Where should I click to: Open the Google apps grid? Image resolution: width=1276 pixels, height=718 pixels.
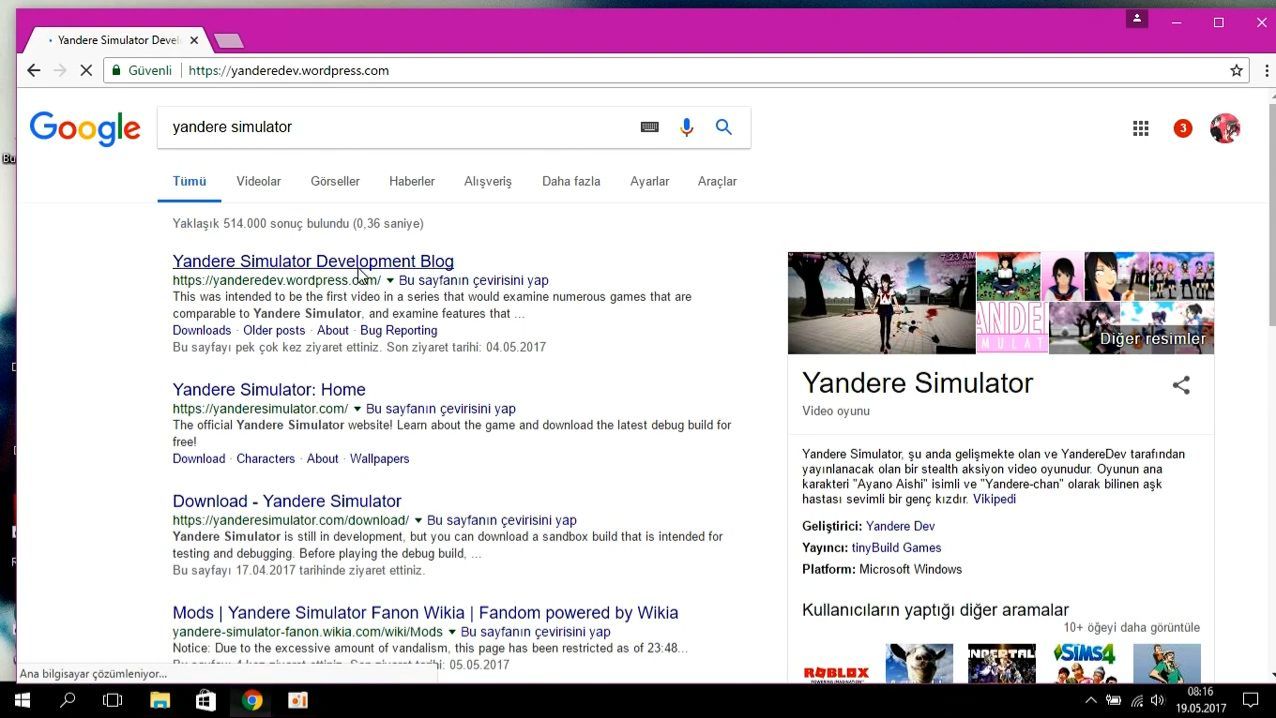[x=1141, y=128]
